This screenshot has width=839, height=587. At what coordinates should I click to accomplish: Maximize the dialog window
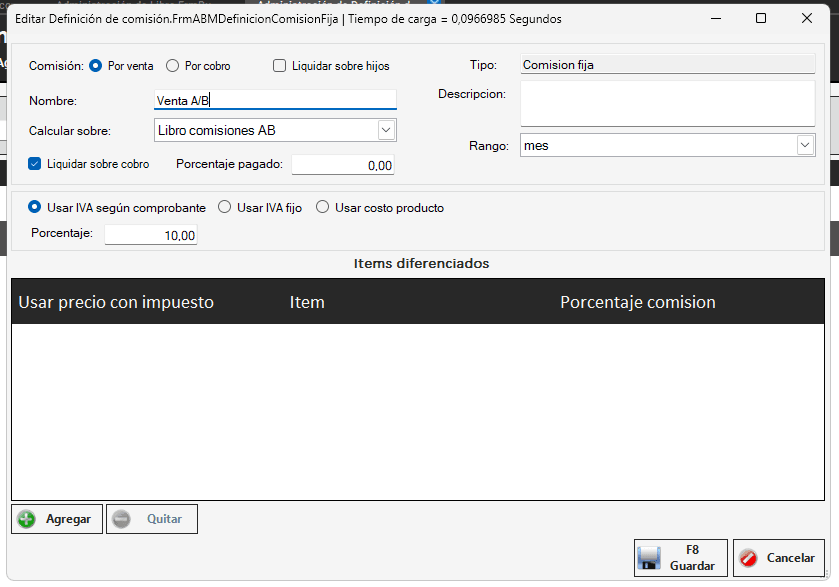click(761, 18)
